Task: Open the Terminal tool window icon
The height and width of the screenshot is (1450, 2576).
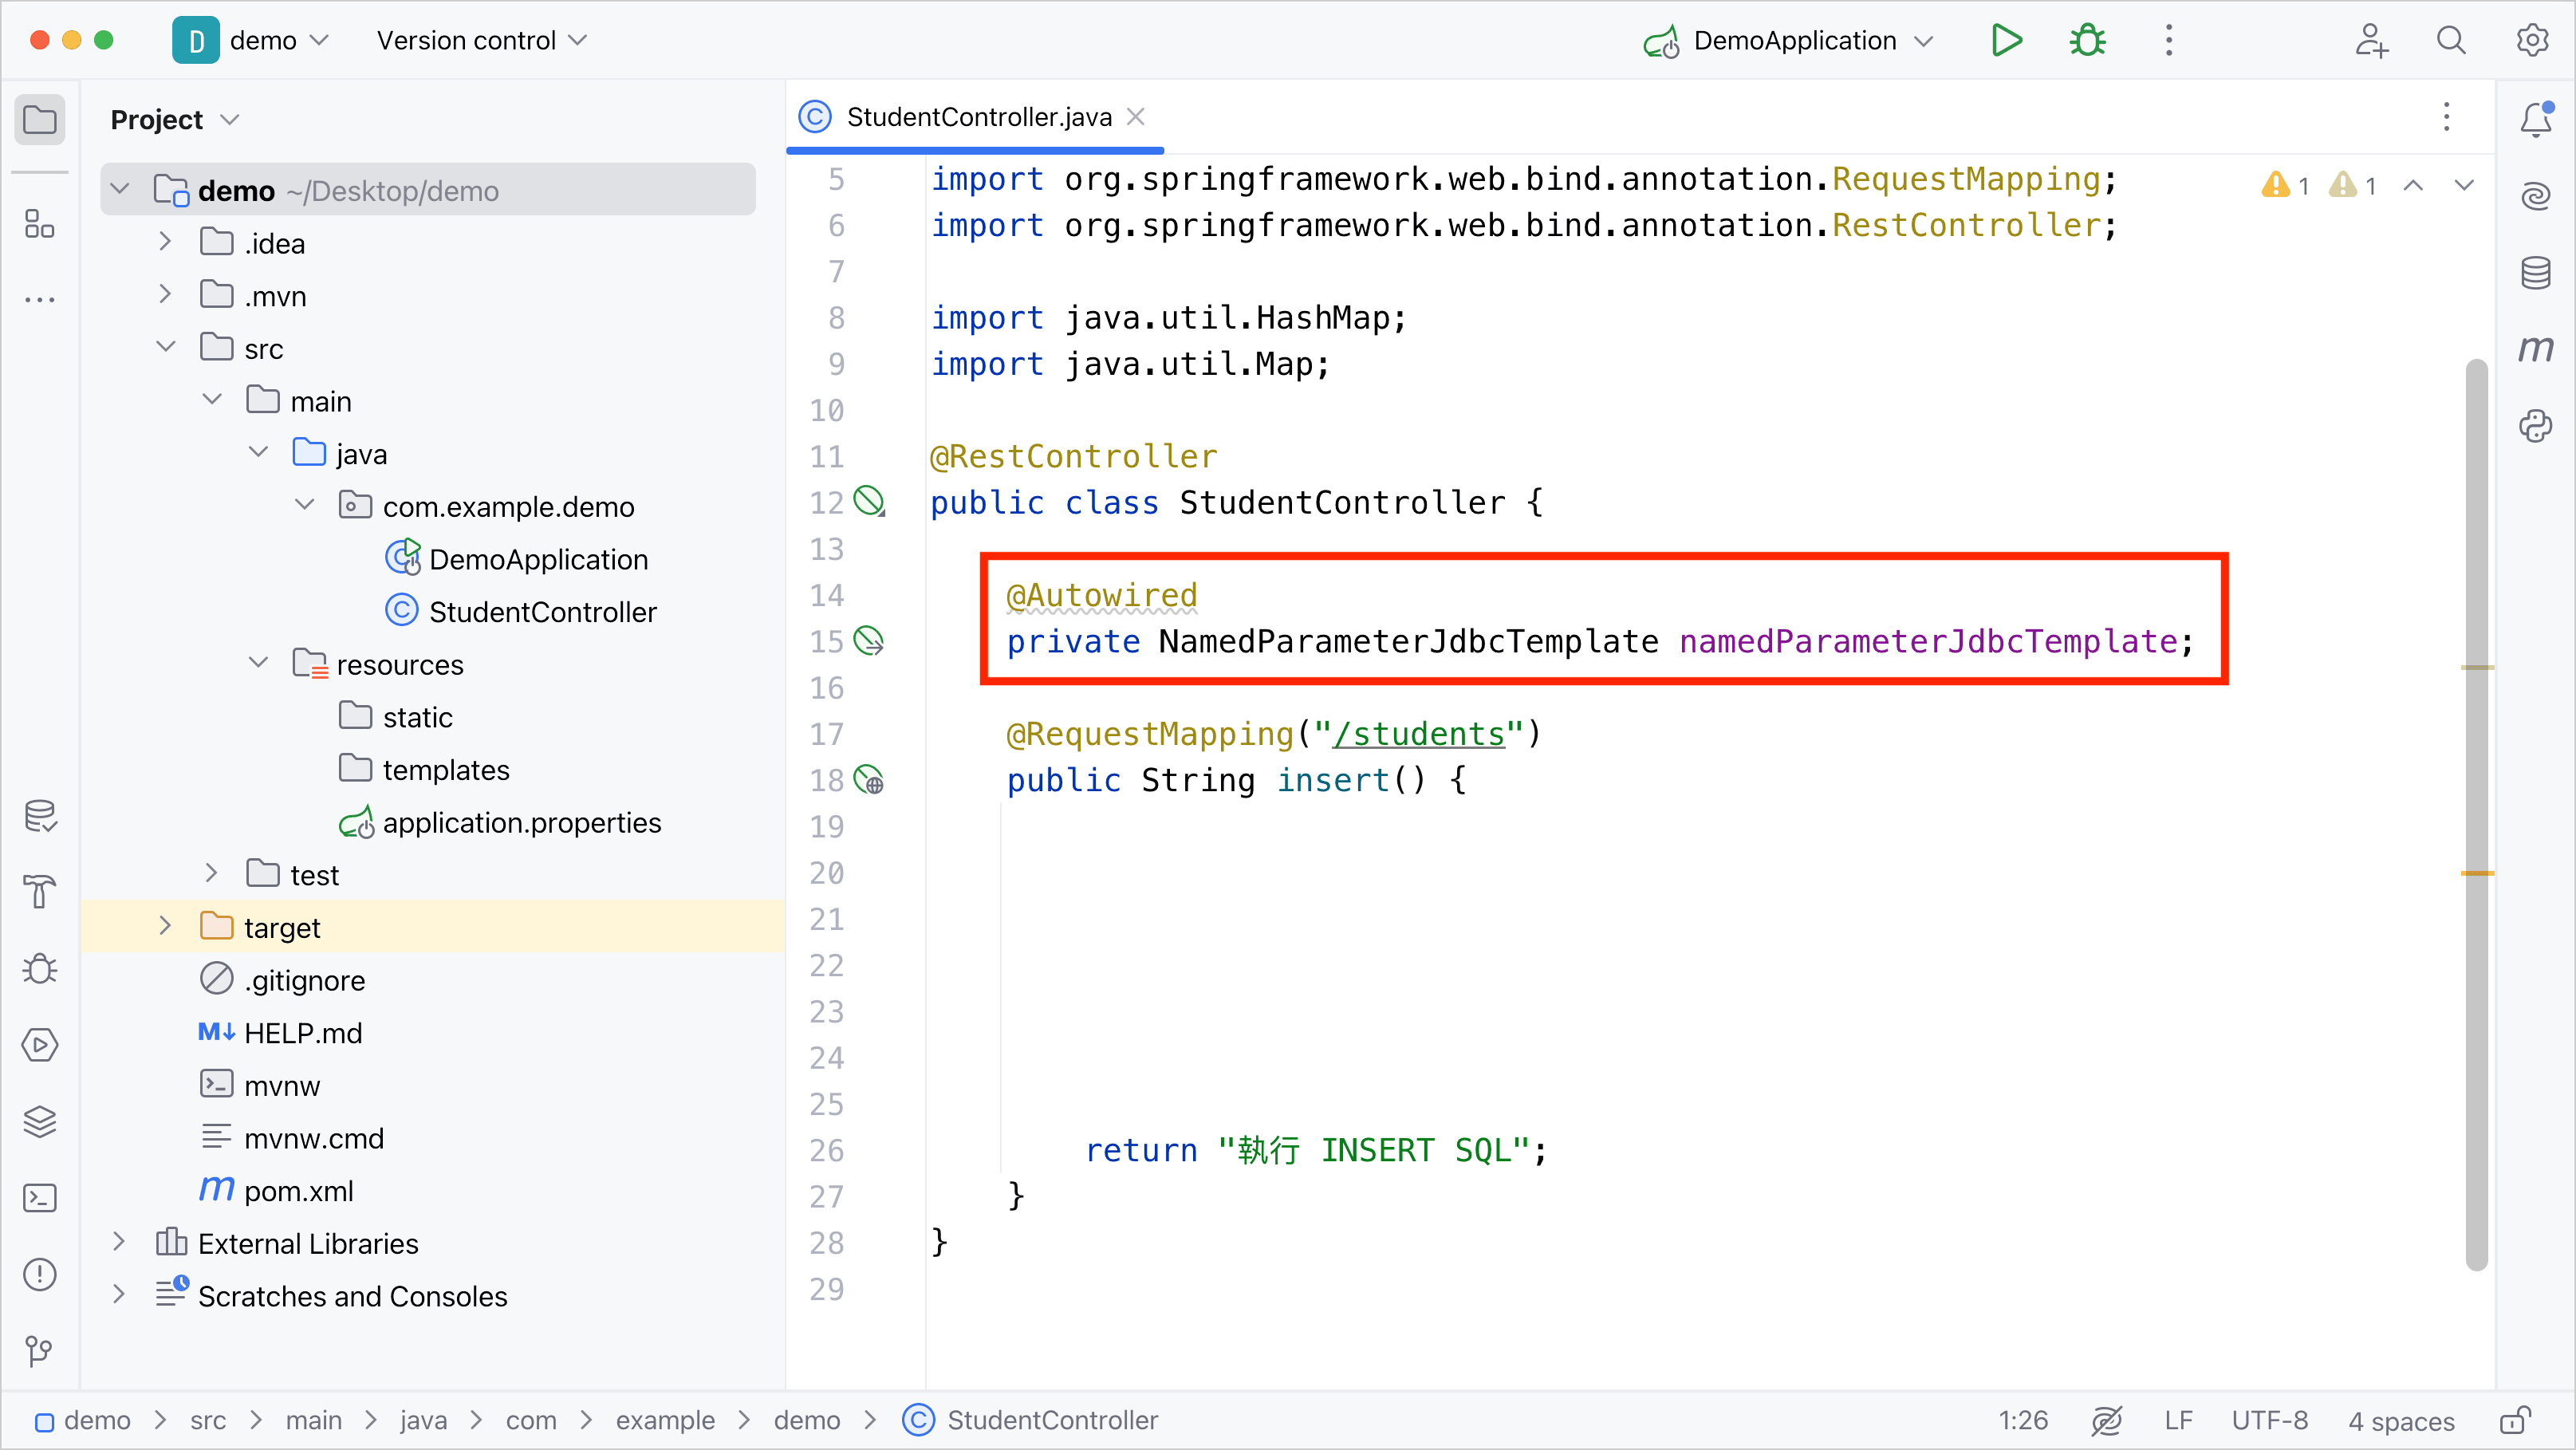Action: 40,1198
